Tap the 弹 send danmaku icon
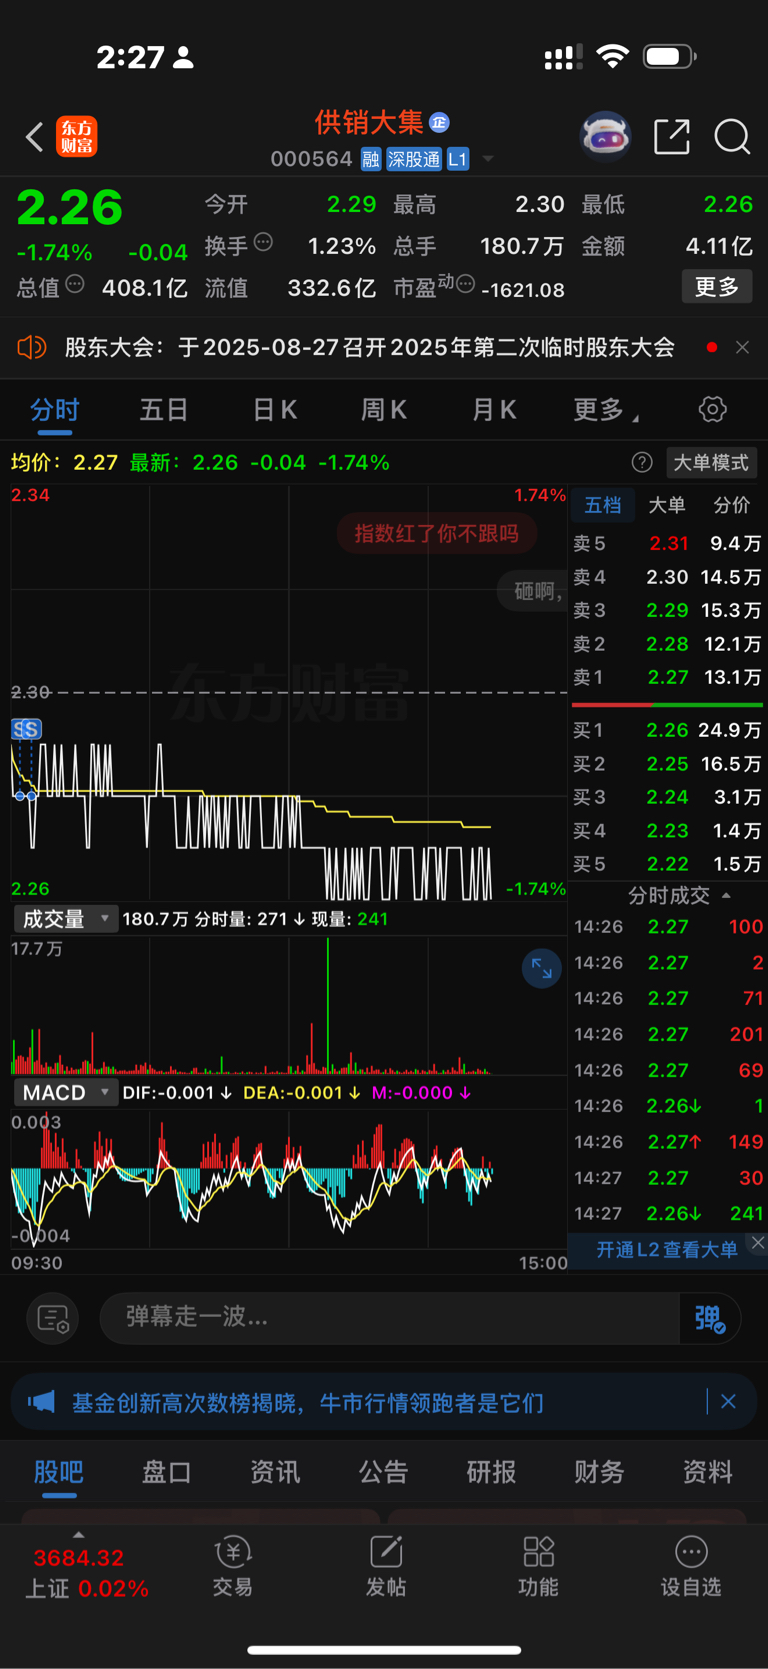The height and width of the screenshot is (1669, 768). pos(709,1318)
